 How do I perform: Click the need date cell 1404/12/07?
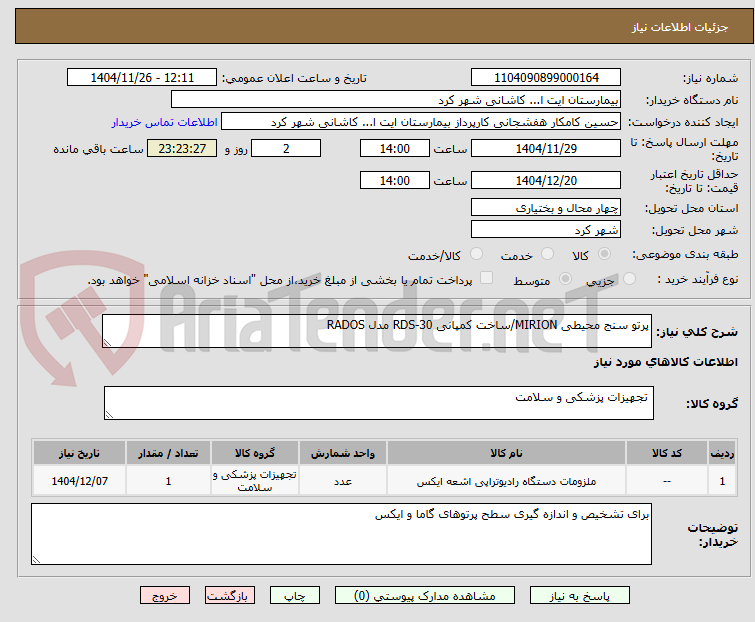point(79,481)
